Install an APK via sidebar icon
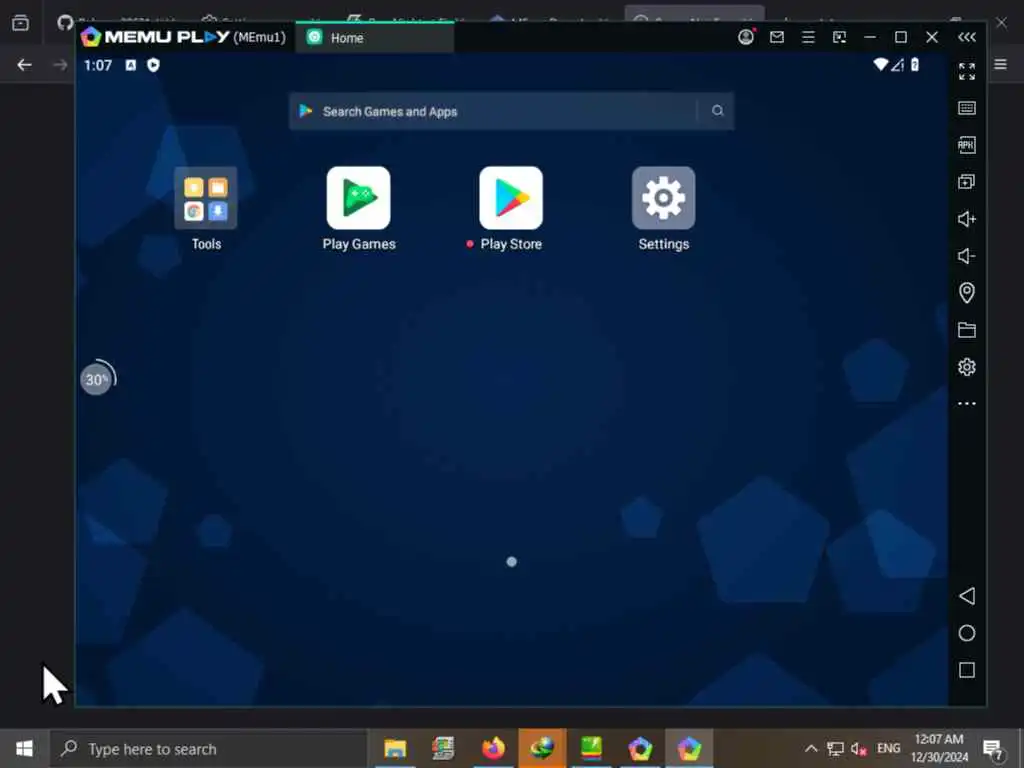 (x=967, y=145)
